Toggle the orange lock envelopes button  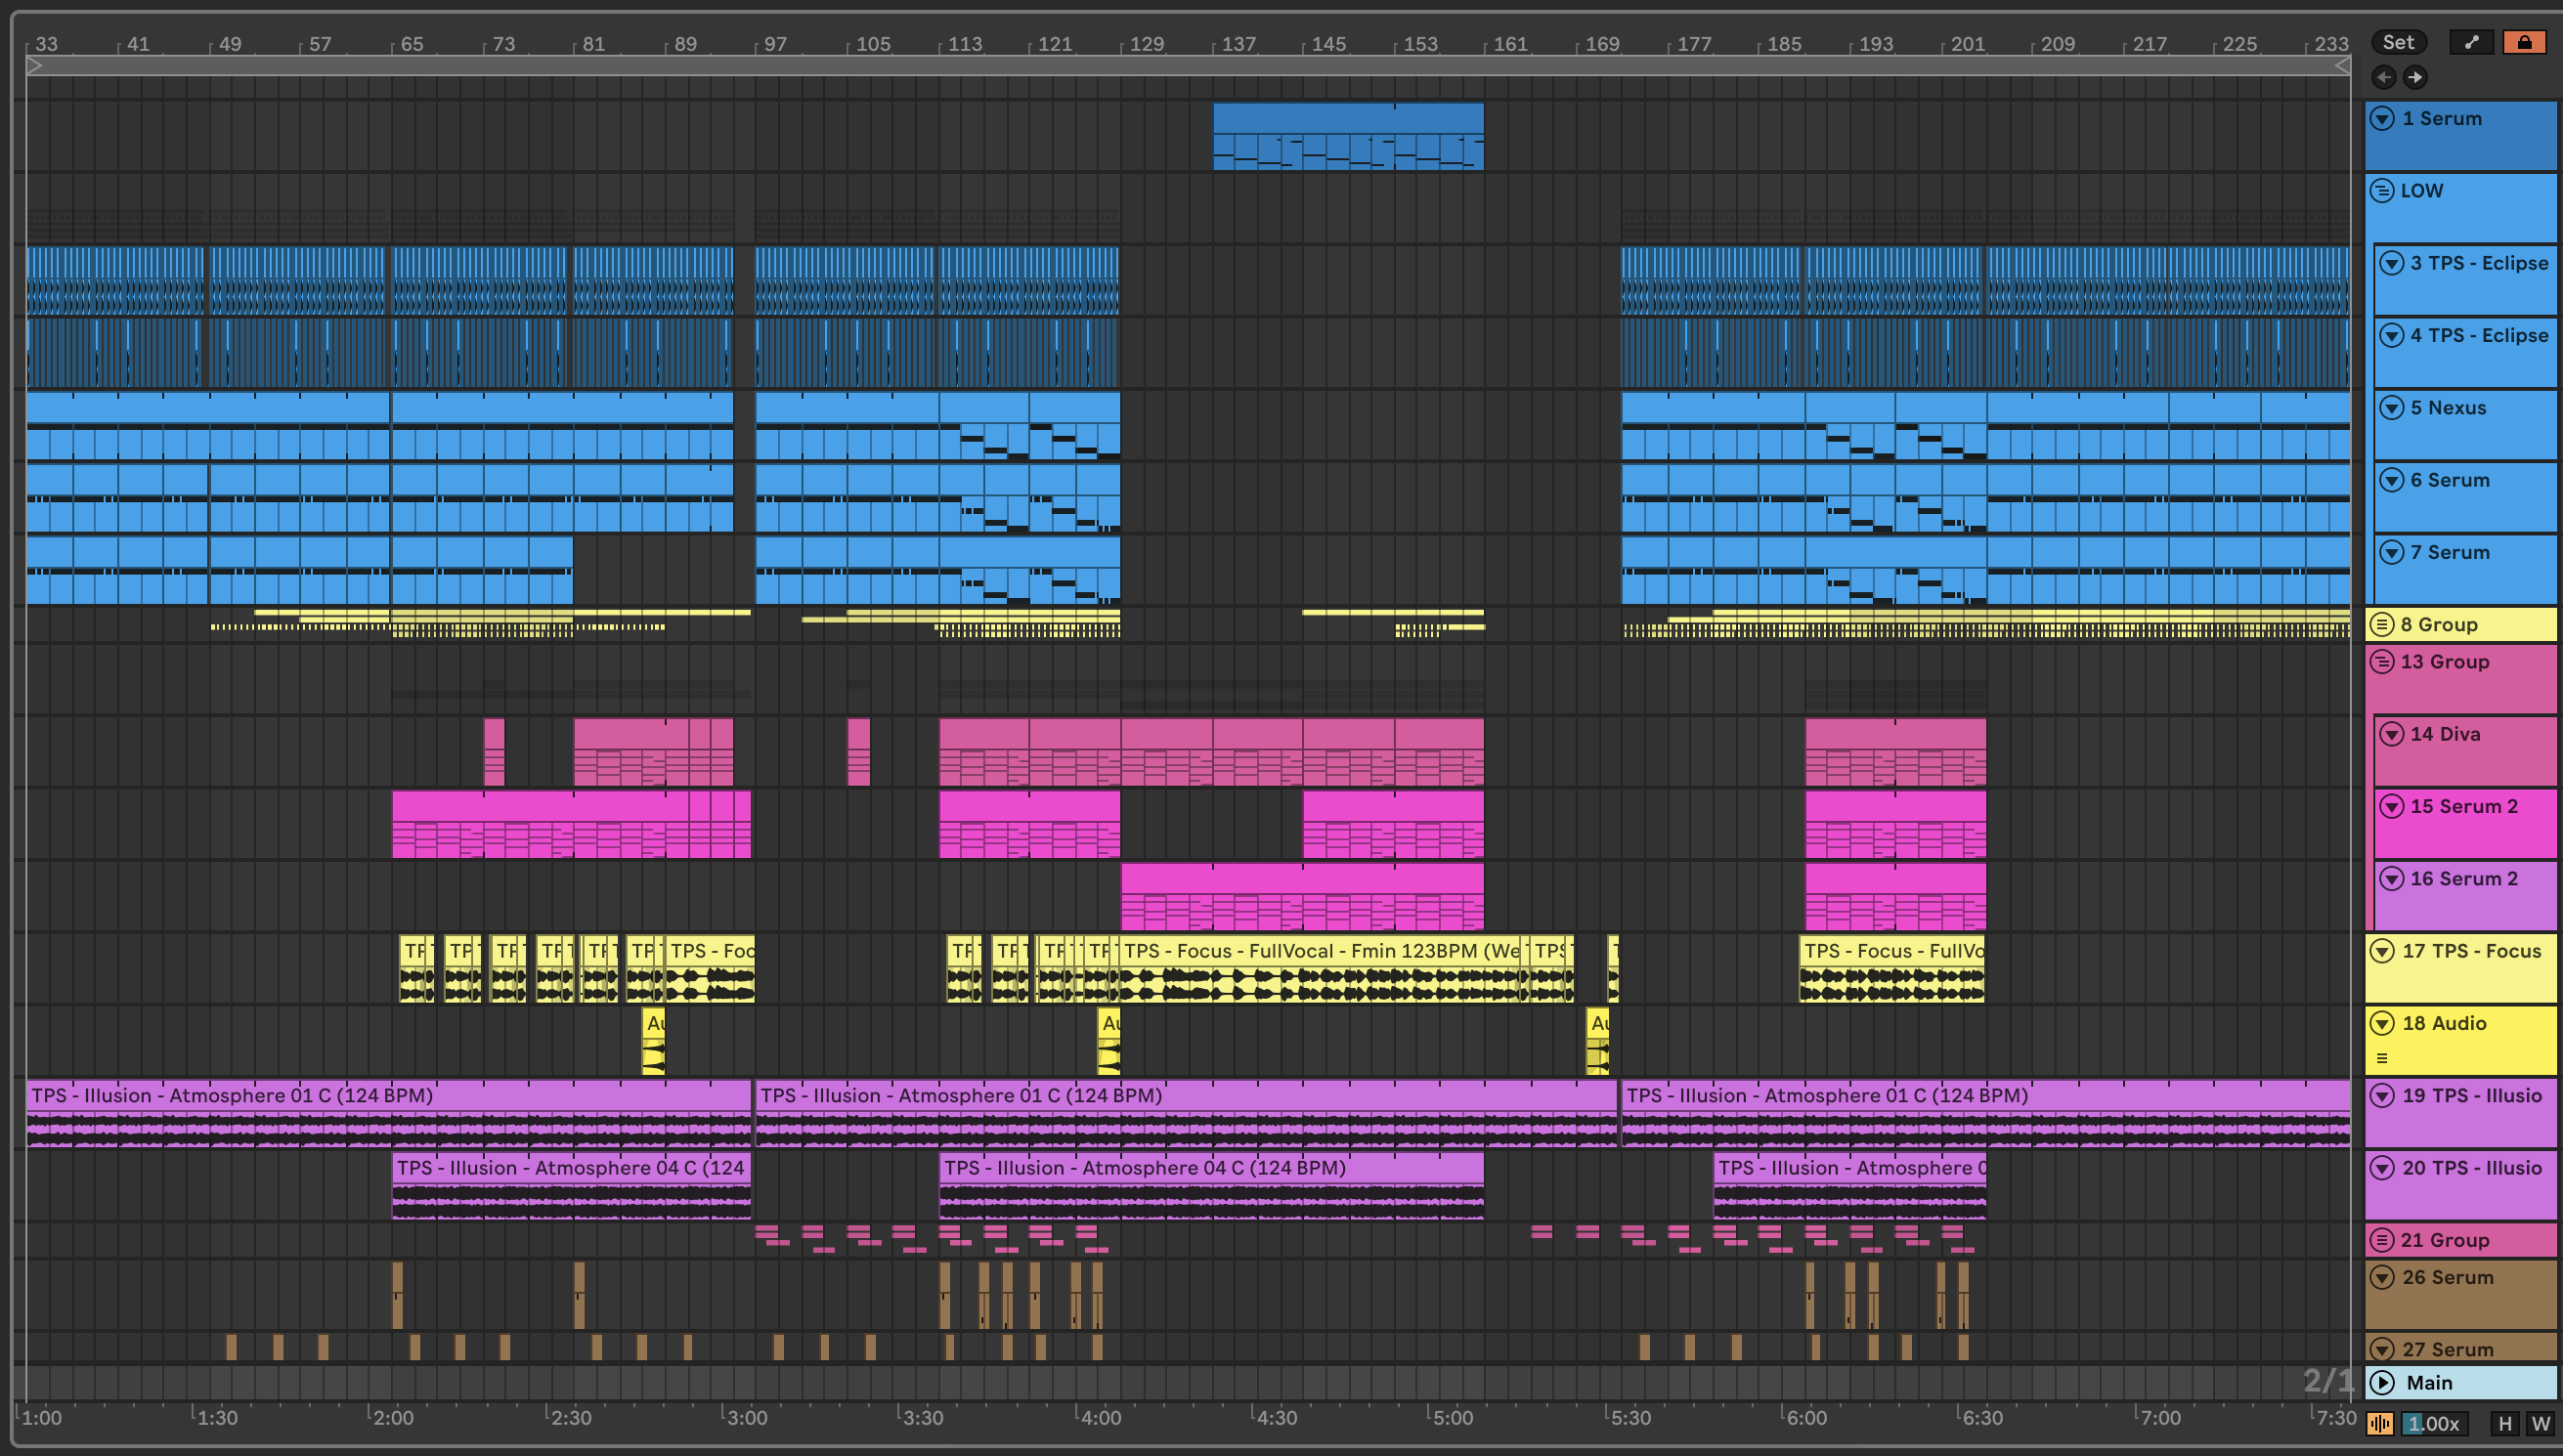point(2524,42)
